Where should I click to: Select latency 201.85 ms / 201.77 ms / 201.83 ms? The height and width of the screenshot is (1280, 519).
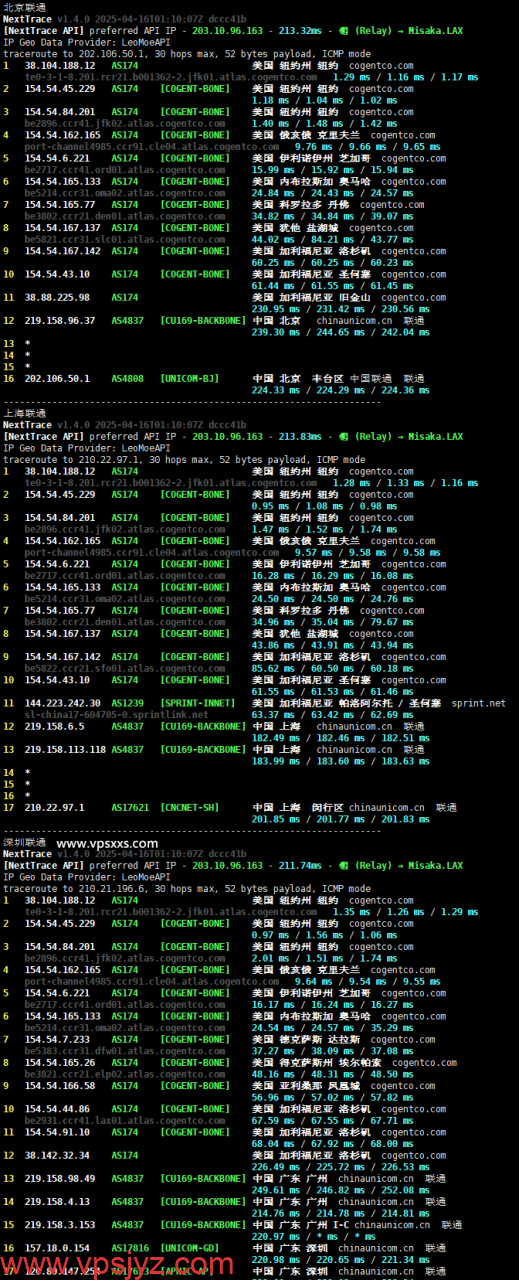click(x=340, y=819)
